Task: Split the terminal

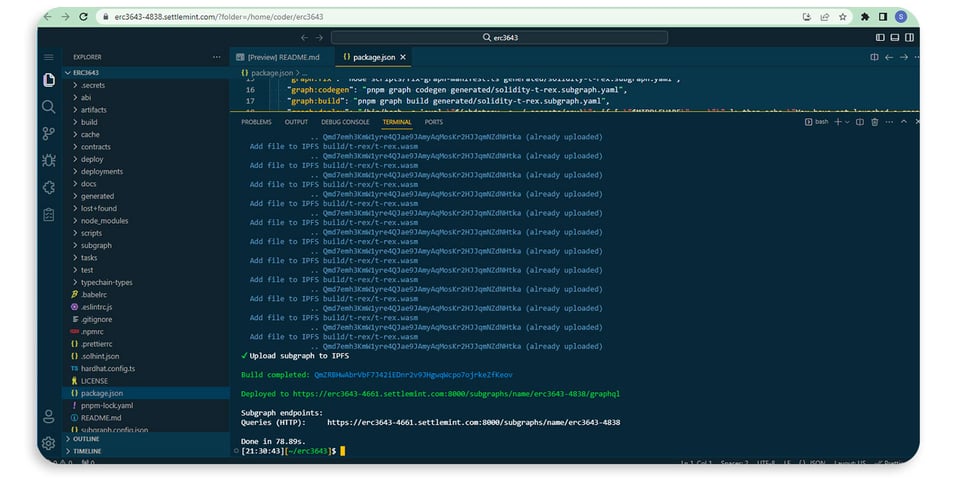Action: click(x=860, y=122)
